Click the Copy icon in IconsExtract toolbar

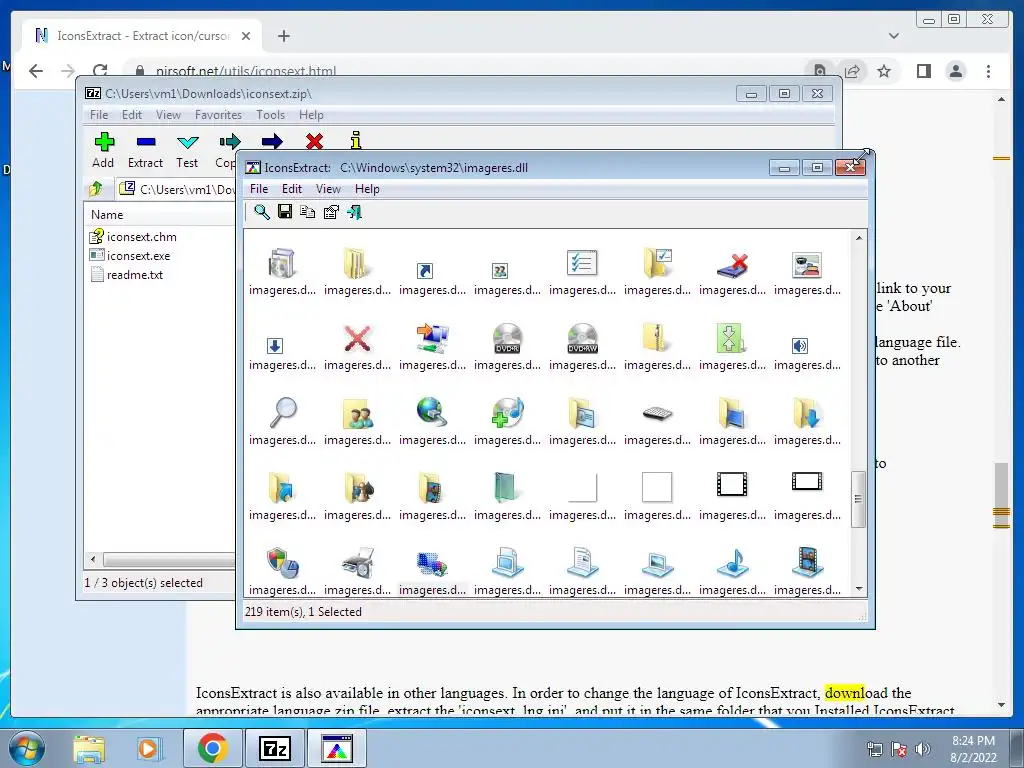pos(308,212)
